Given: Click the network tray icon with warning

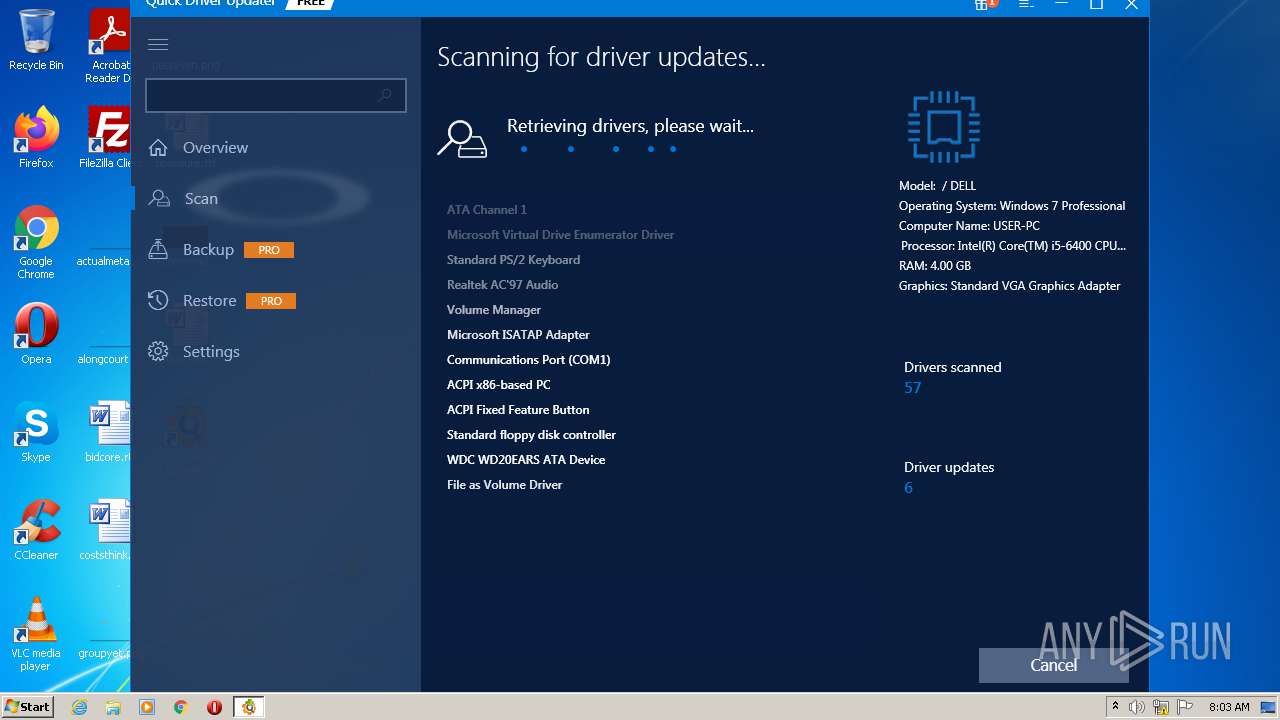Looking at the screenshot, I should tap(1161, 707).
